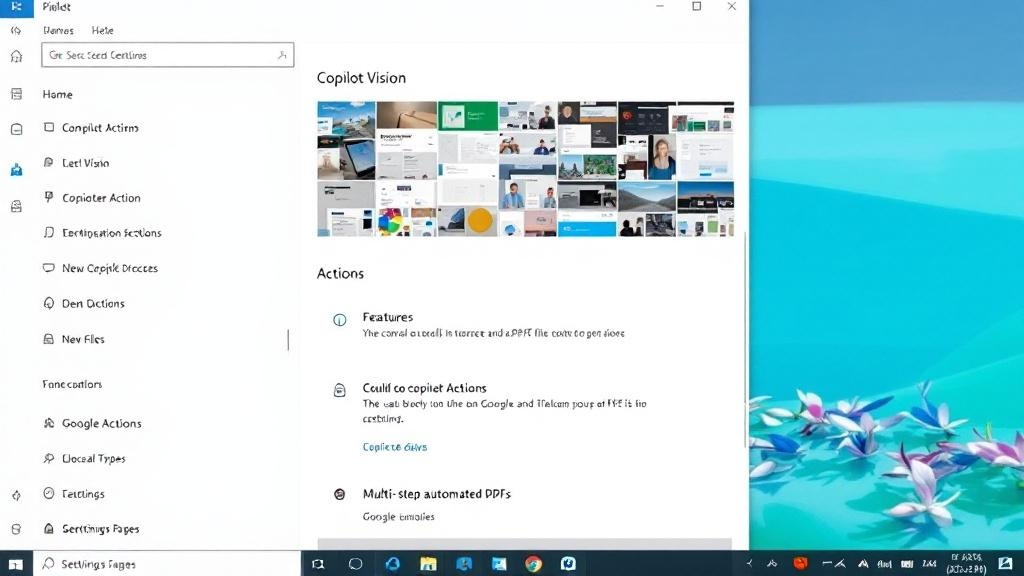Screen dimensions: 1024x576
Task: Open the yellow circle thumbnail in Copilot Vision
Action: pyautogui.click(x=480, y=221)
